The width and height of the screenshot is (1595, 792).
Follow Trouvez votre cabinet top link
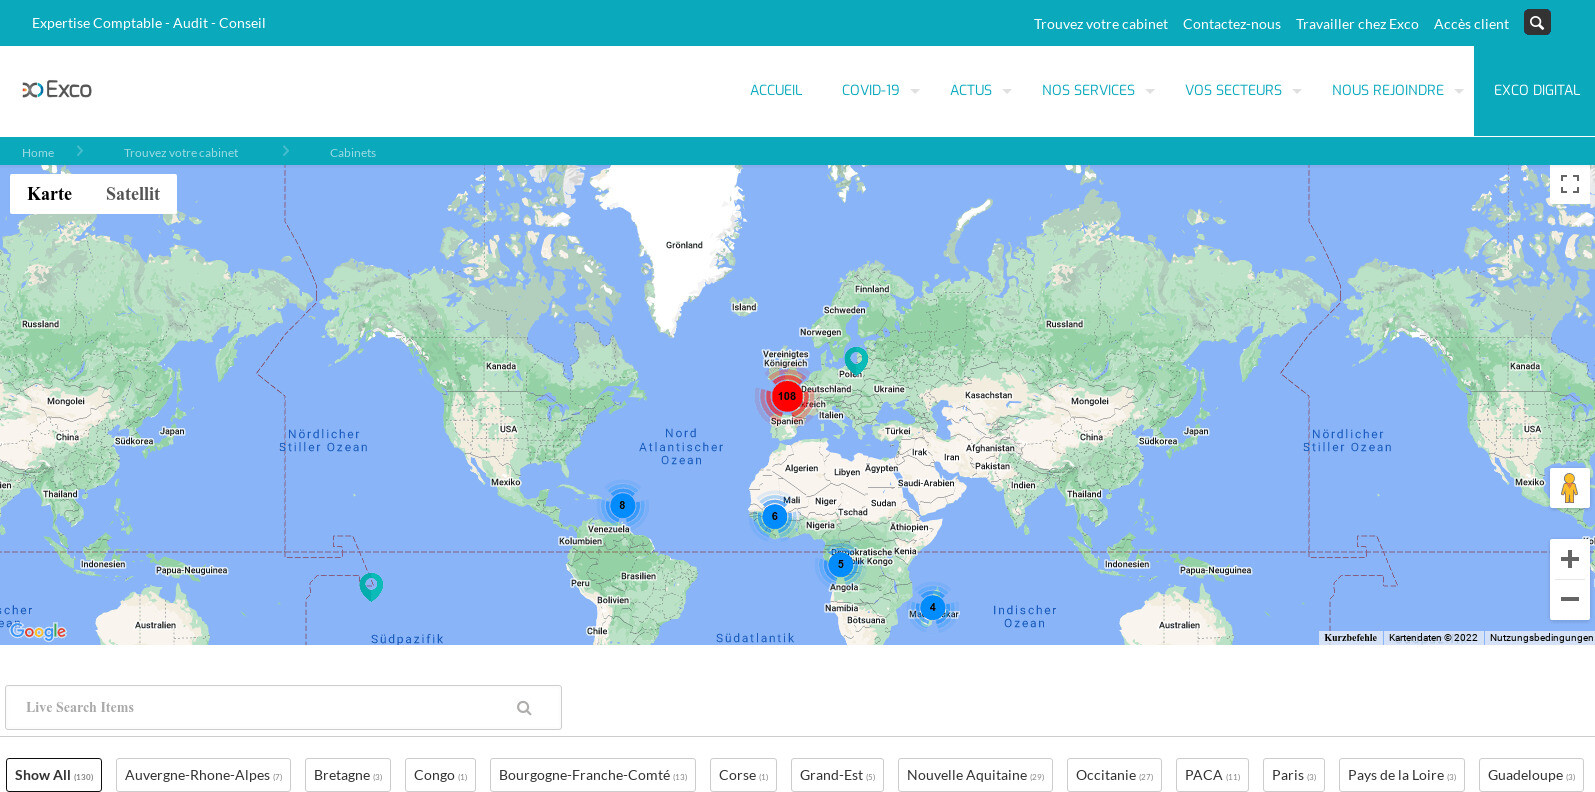1100,24
